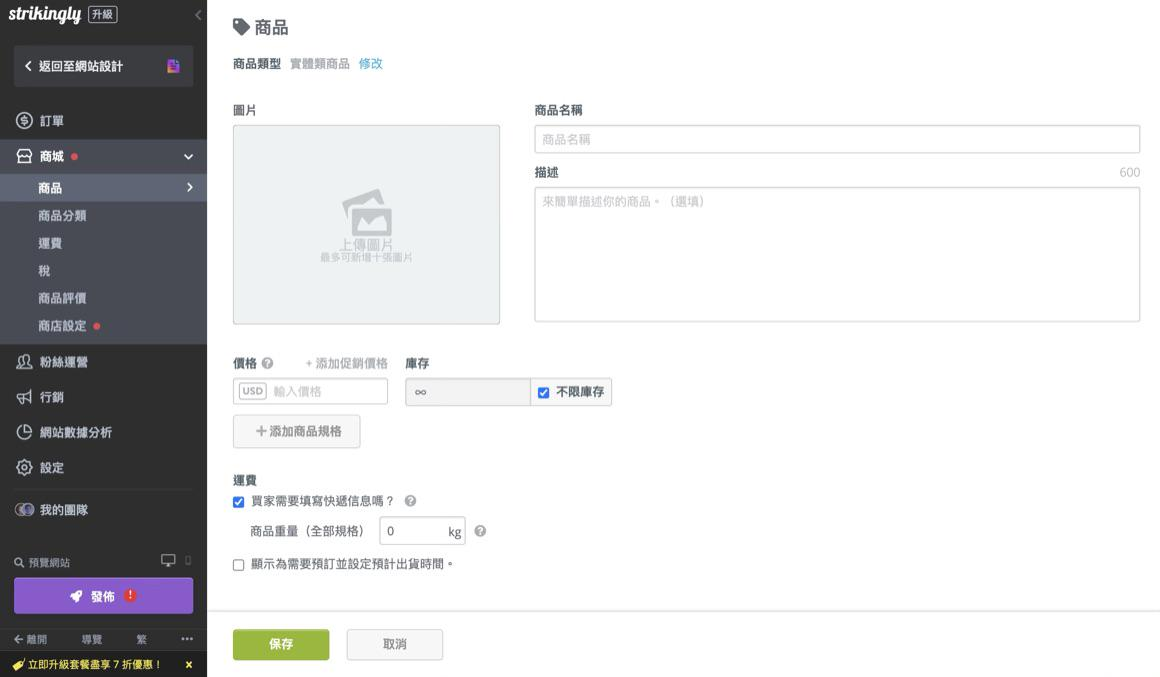The width and height of the screenshot is (1160, 677).
Task: Open 網站數據分析 analytics chart icon
Action: [24, 432]
